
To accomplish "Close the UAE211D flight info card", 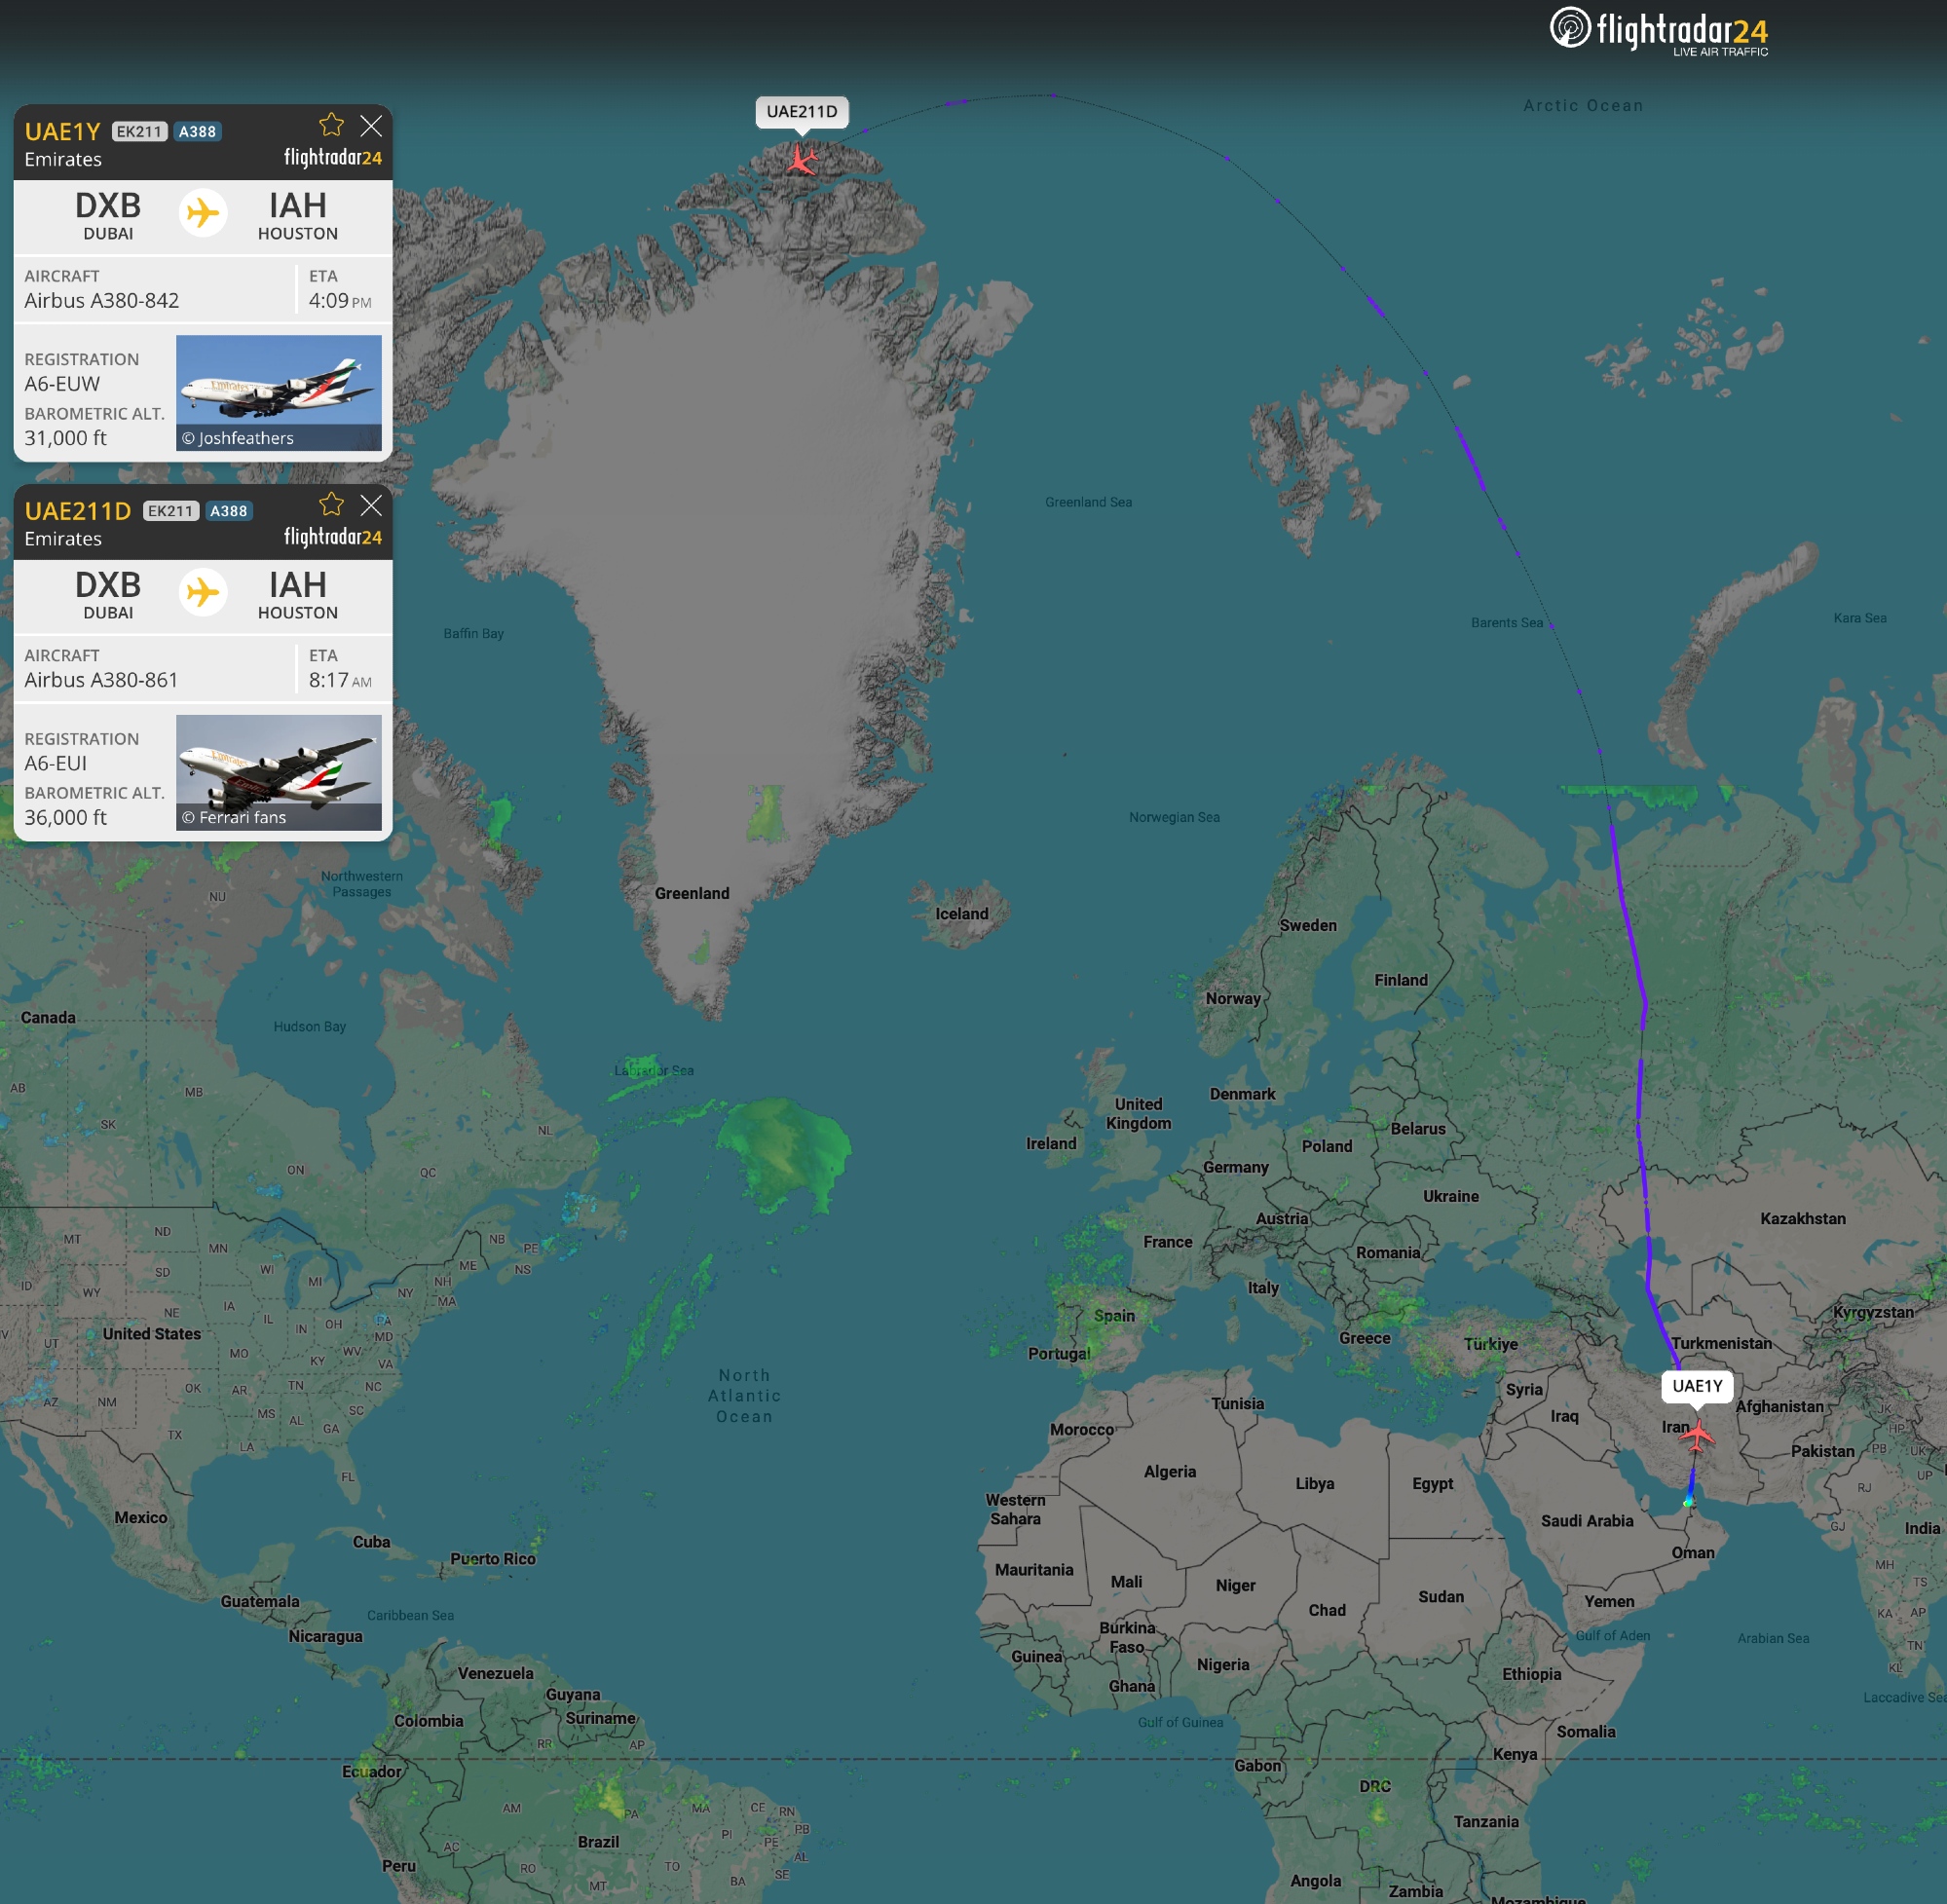I will click(371, 505).
